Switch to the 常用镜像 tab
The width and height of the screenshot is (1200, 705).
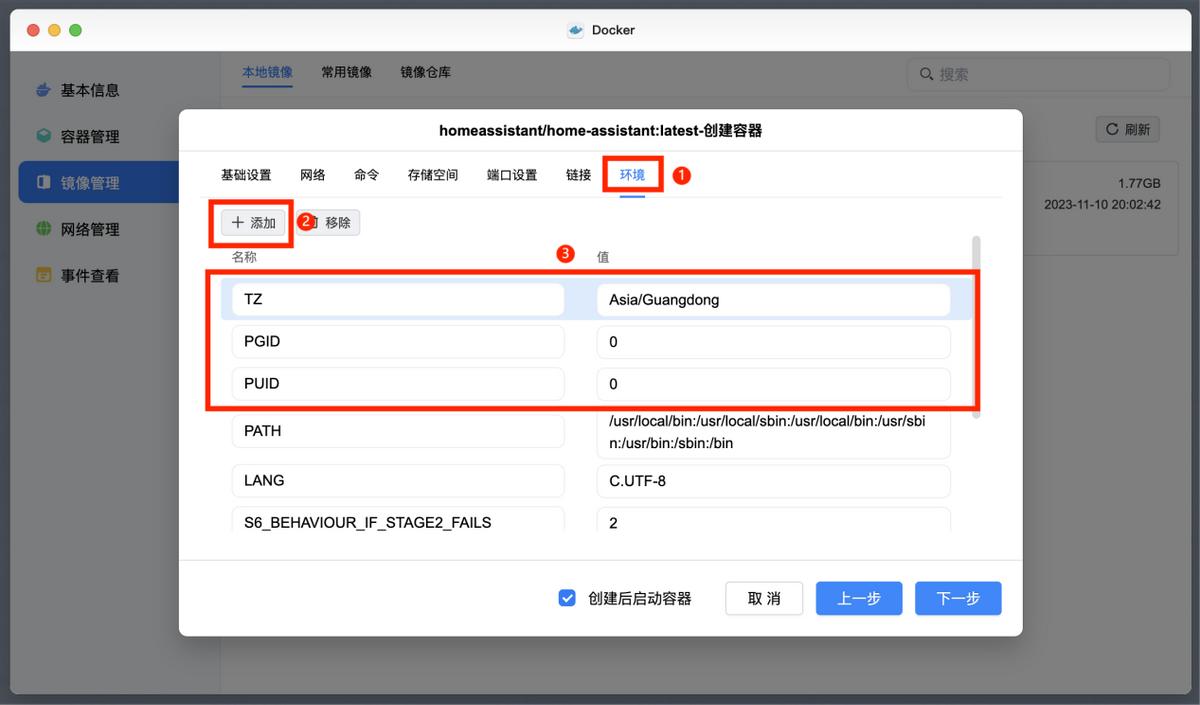tap(346, 72)
